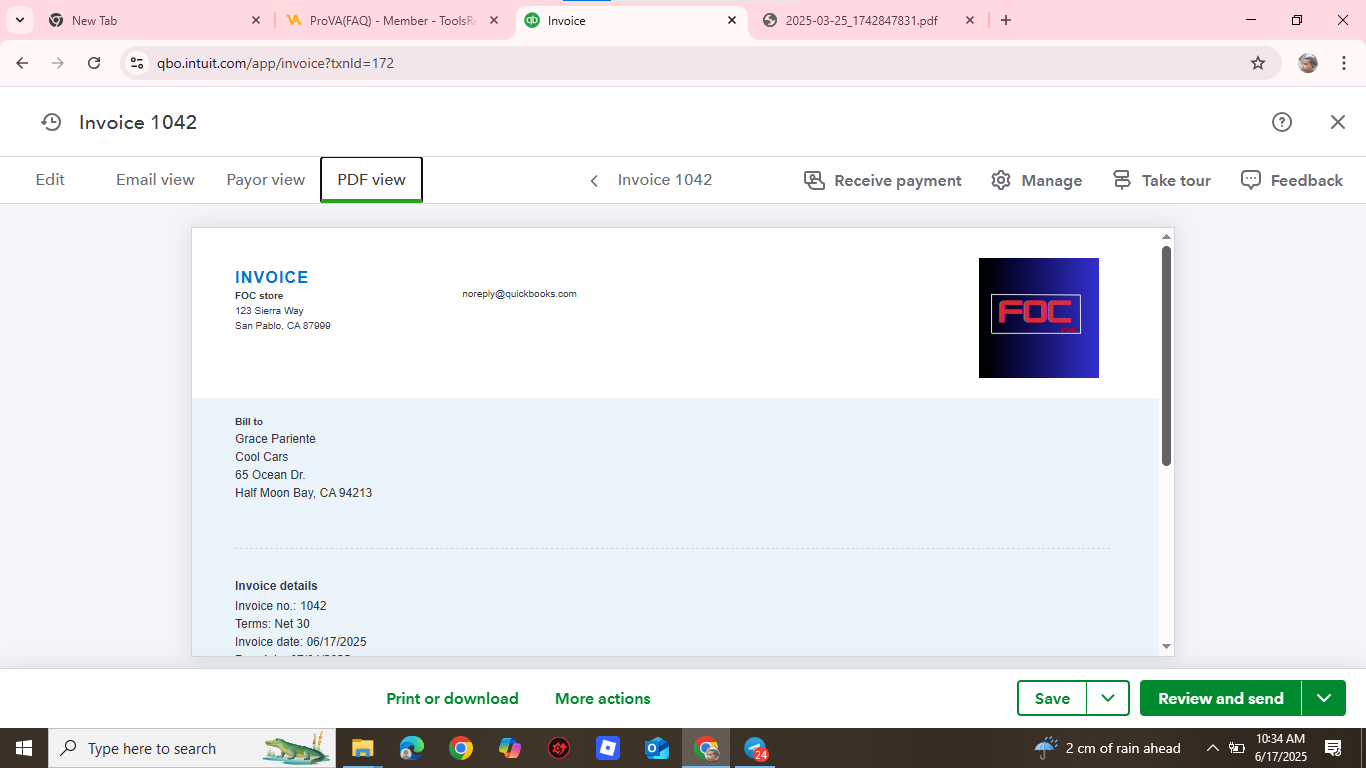1366x768 pixels.
Task: Switch to ProVA(FAQ) Member tab
Action: pyautogui.click(x=392, y=20)
